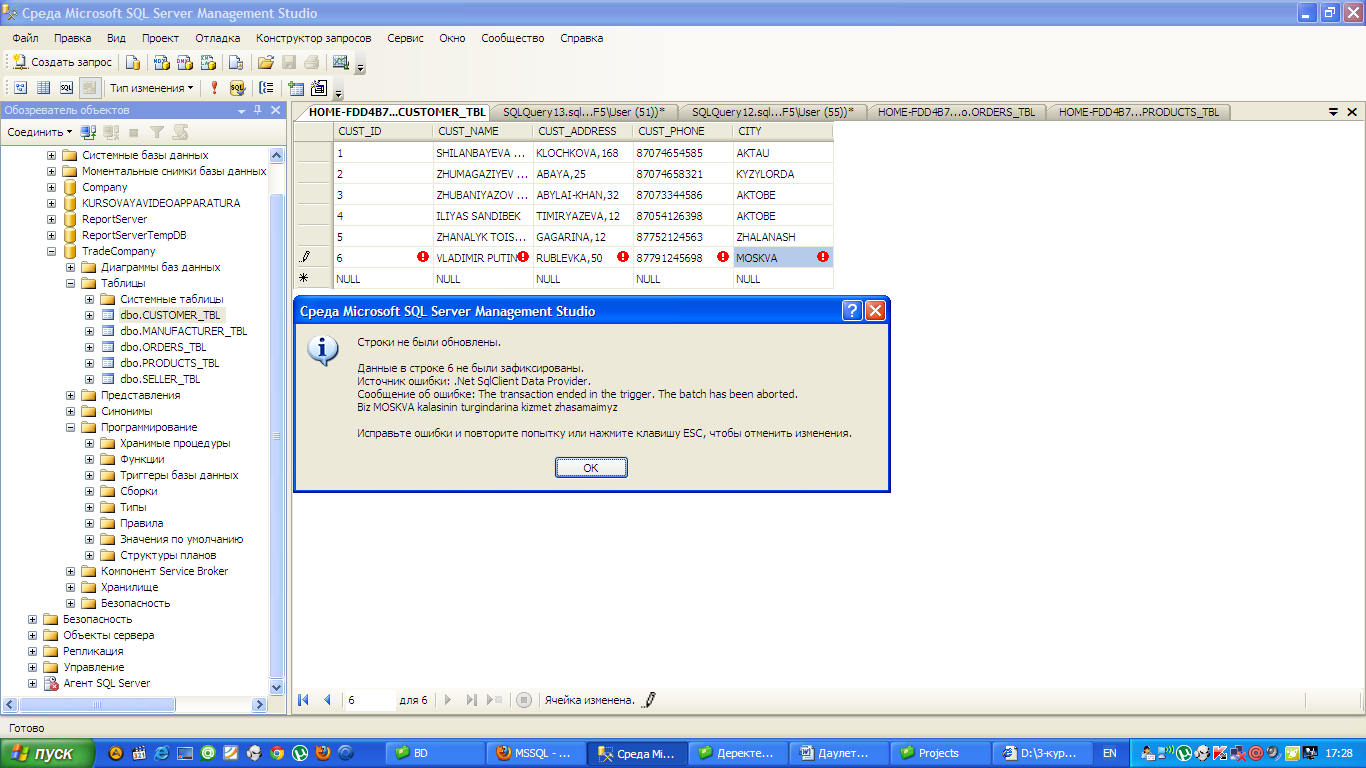Viewport: 1366px width, 768px height.
Task: Click the current row number field
Action: [x=369, y=700]
